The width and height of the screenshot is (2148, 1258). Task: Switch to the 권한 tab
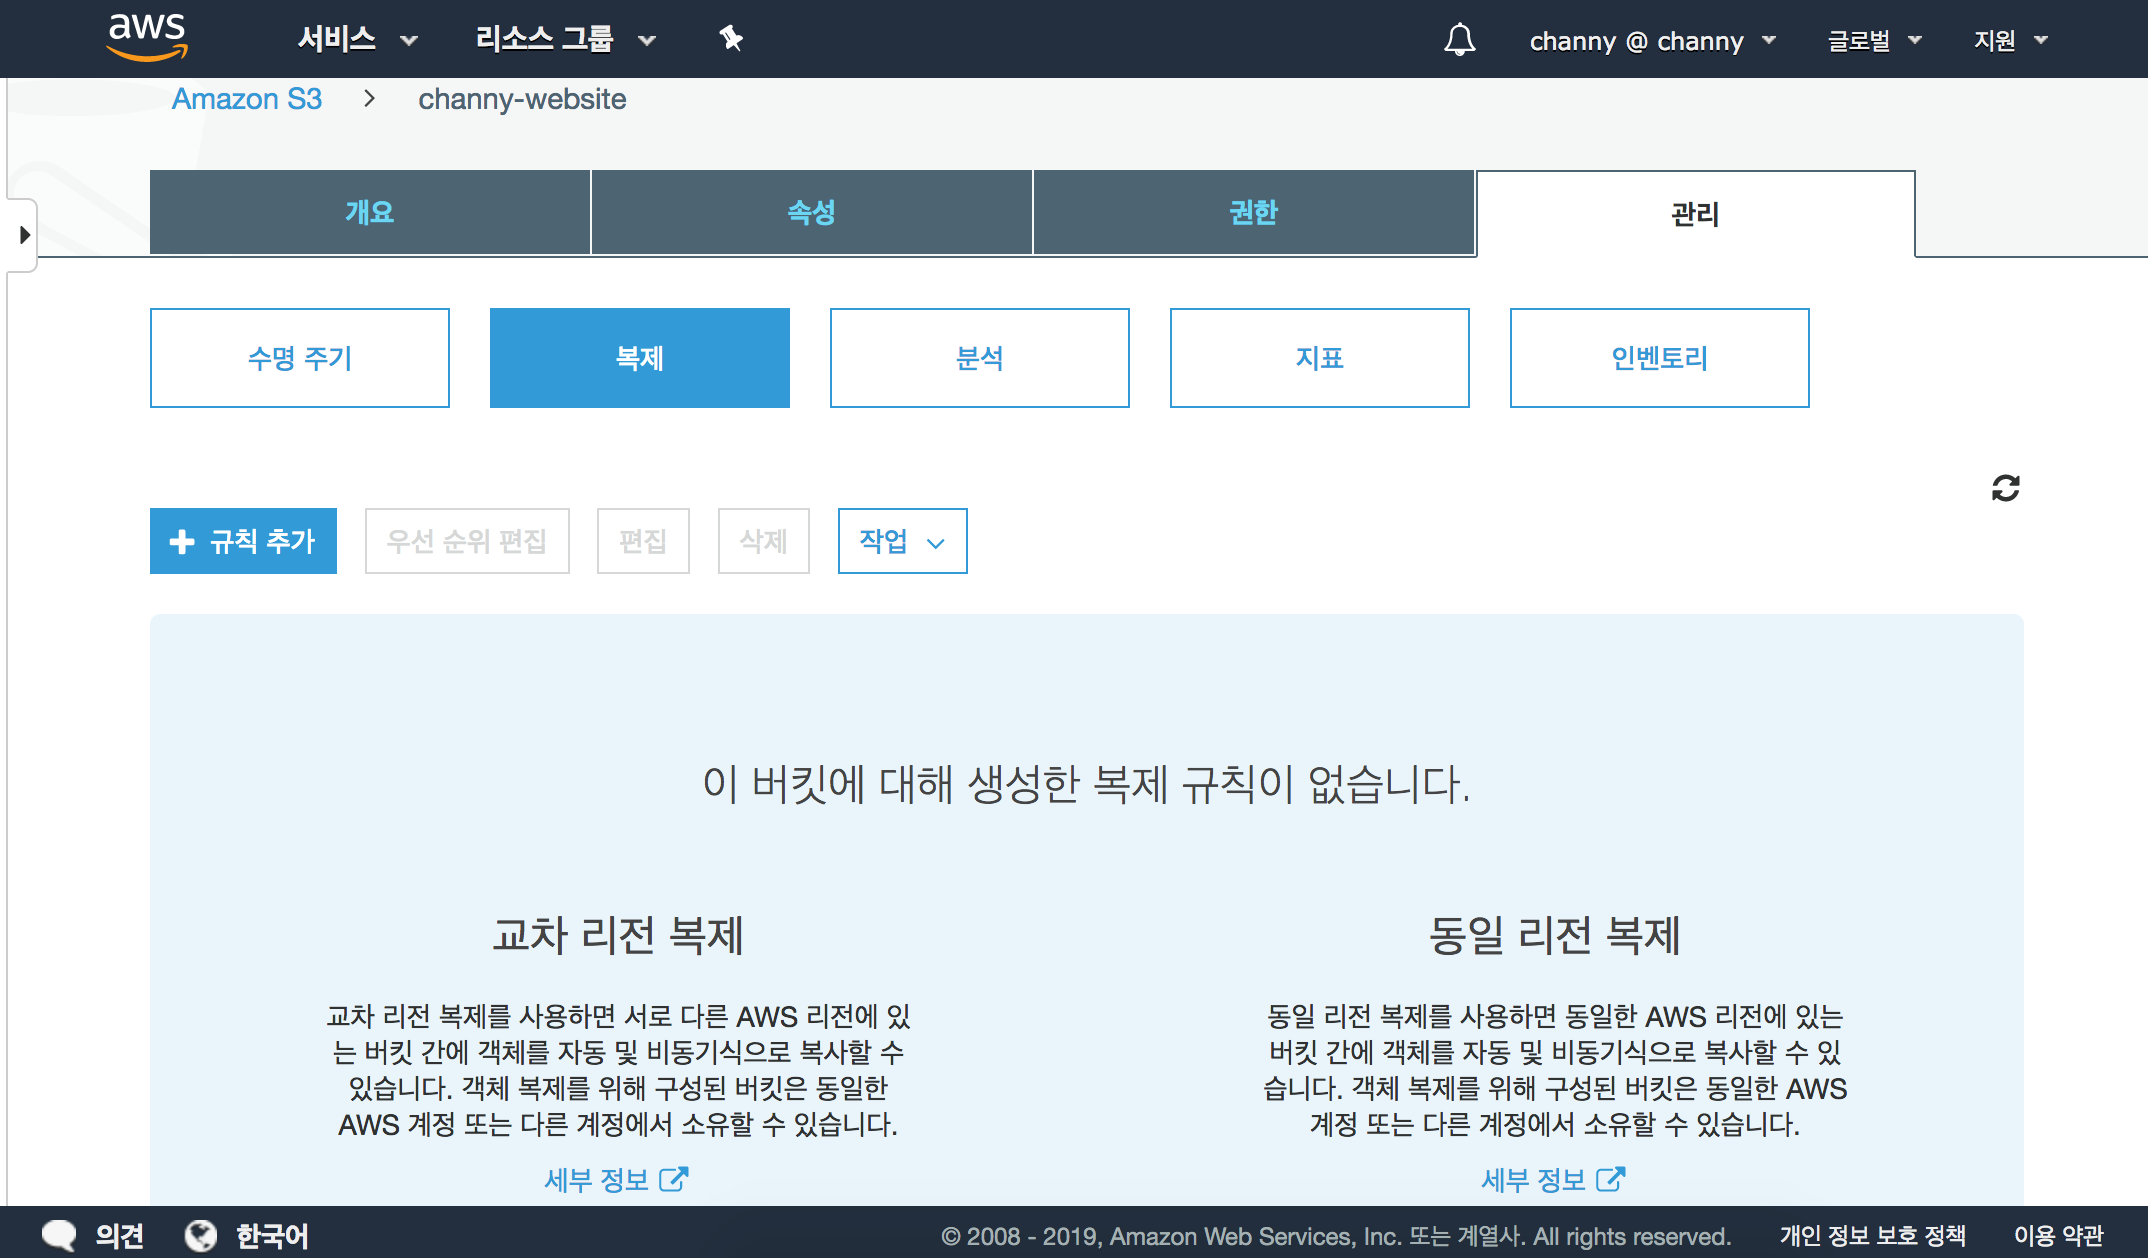tap(1253, 212)
